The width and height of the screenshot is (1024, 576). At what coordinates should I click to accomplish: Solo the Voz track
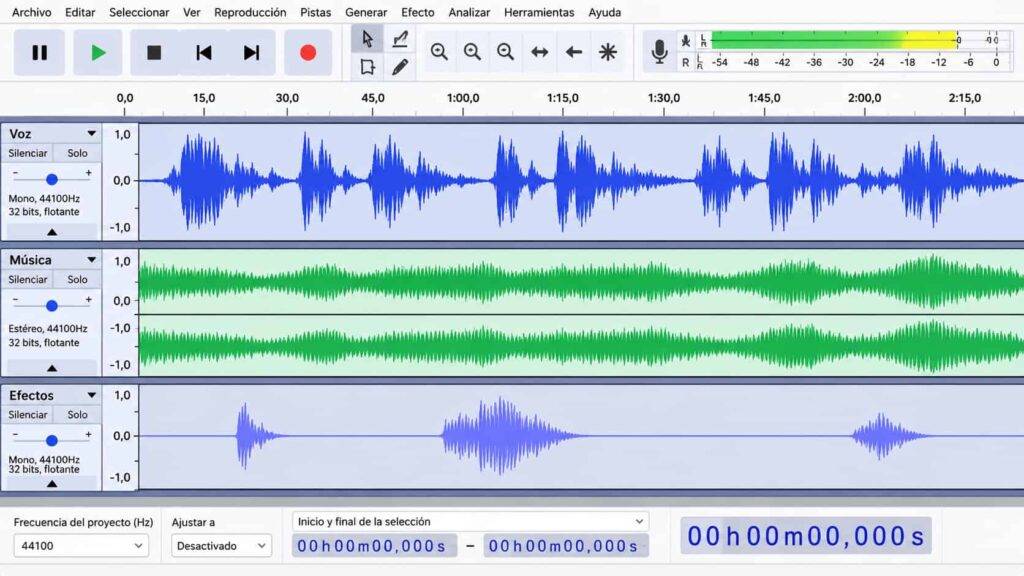77,153
